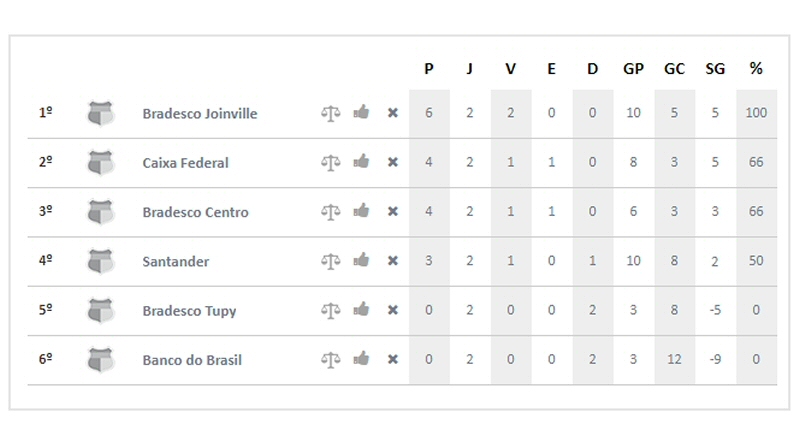Click the balance scale icon for Banco do Brasil

pyautogui.click(x=331, y=360)
